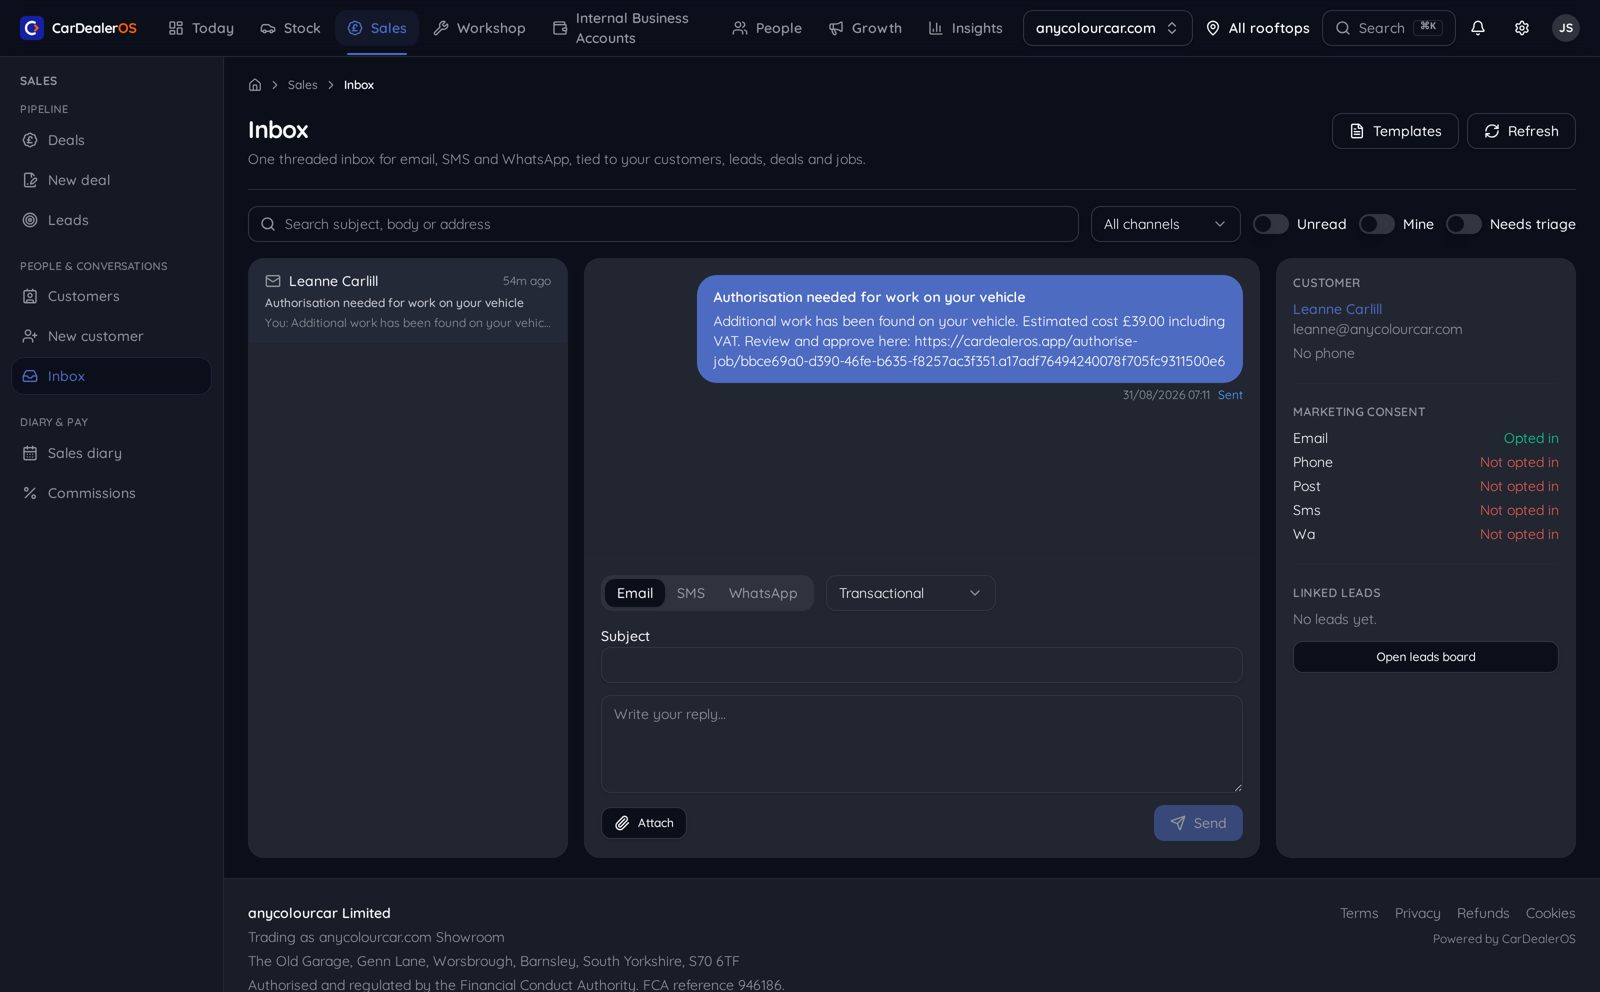1600x992 pixels.
Task: Select the SMS reply tab
Action: pos(691,593)
